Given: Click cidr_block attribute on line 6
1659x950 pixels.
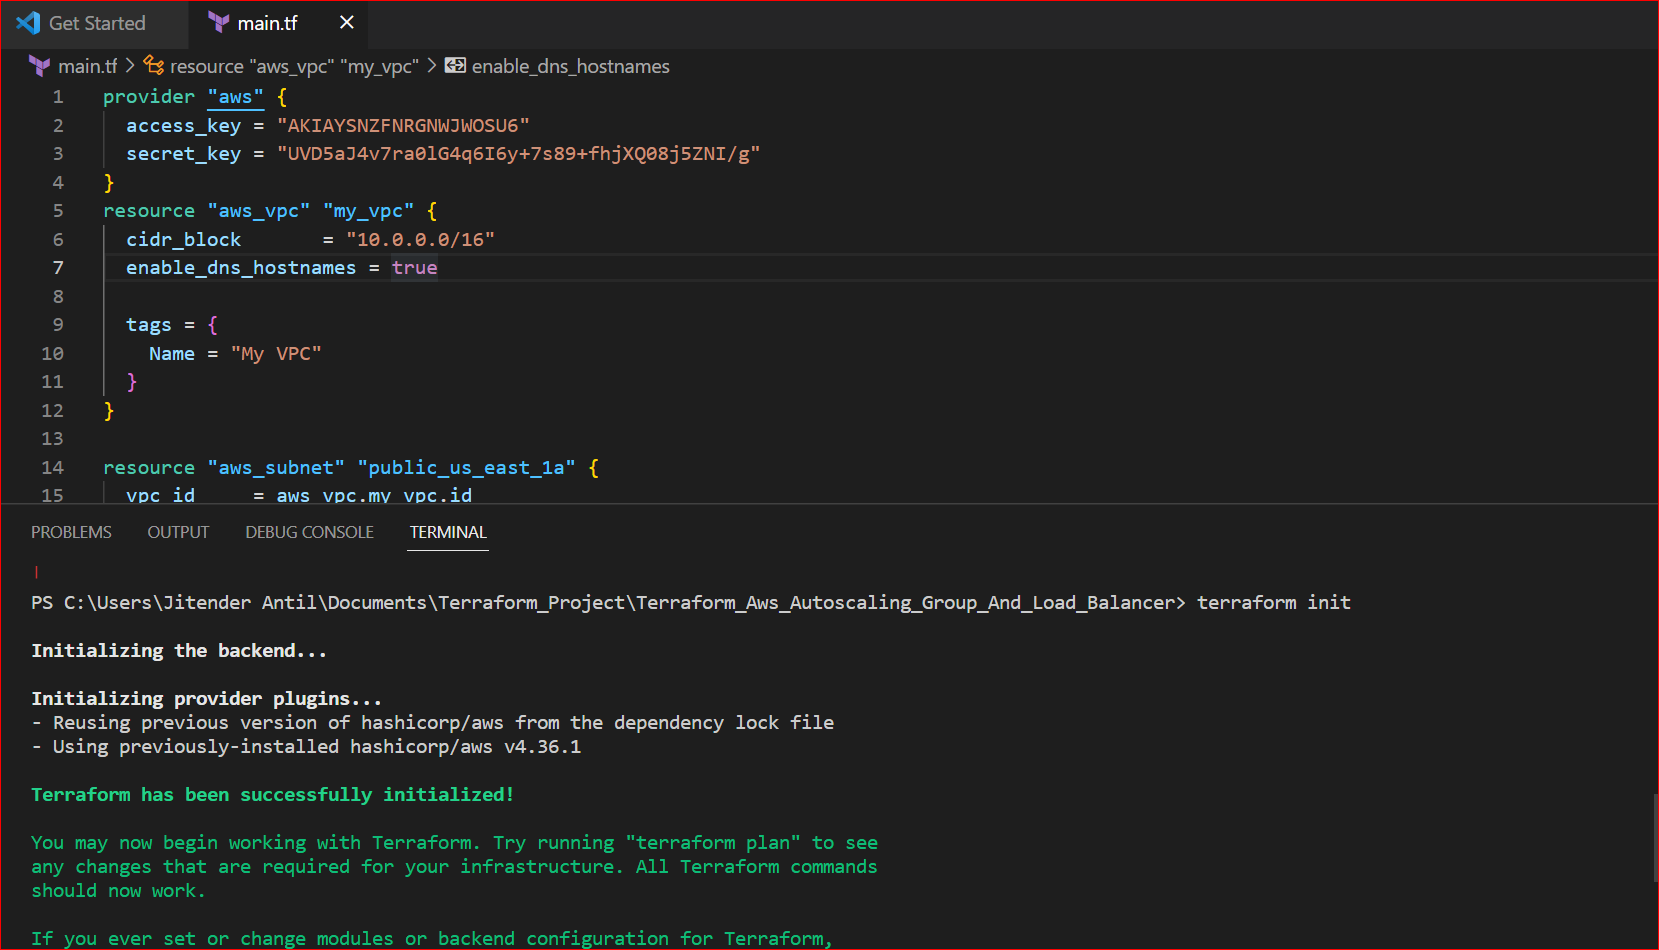Looking at the screenshot, I should 183,240.
